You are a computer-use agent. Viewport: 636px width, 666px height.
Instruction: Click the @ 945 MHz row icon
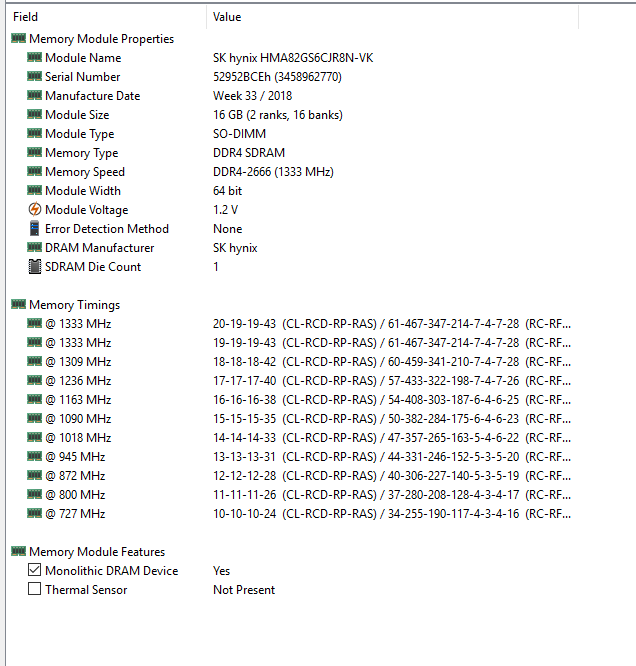click(x=34, y=456)
